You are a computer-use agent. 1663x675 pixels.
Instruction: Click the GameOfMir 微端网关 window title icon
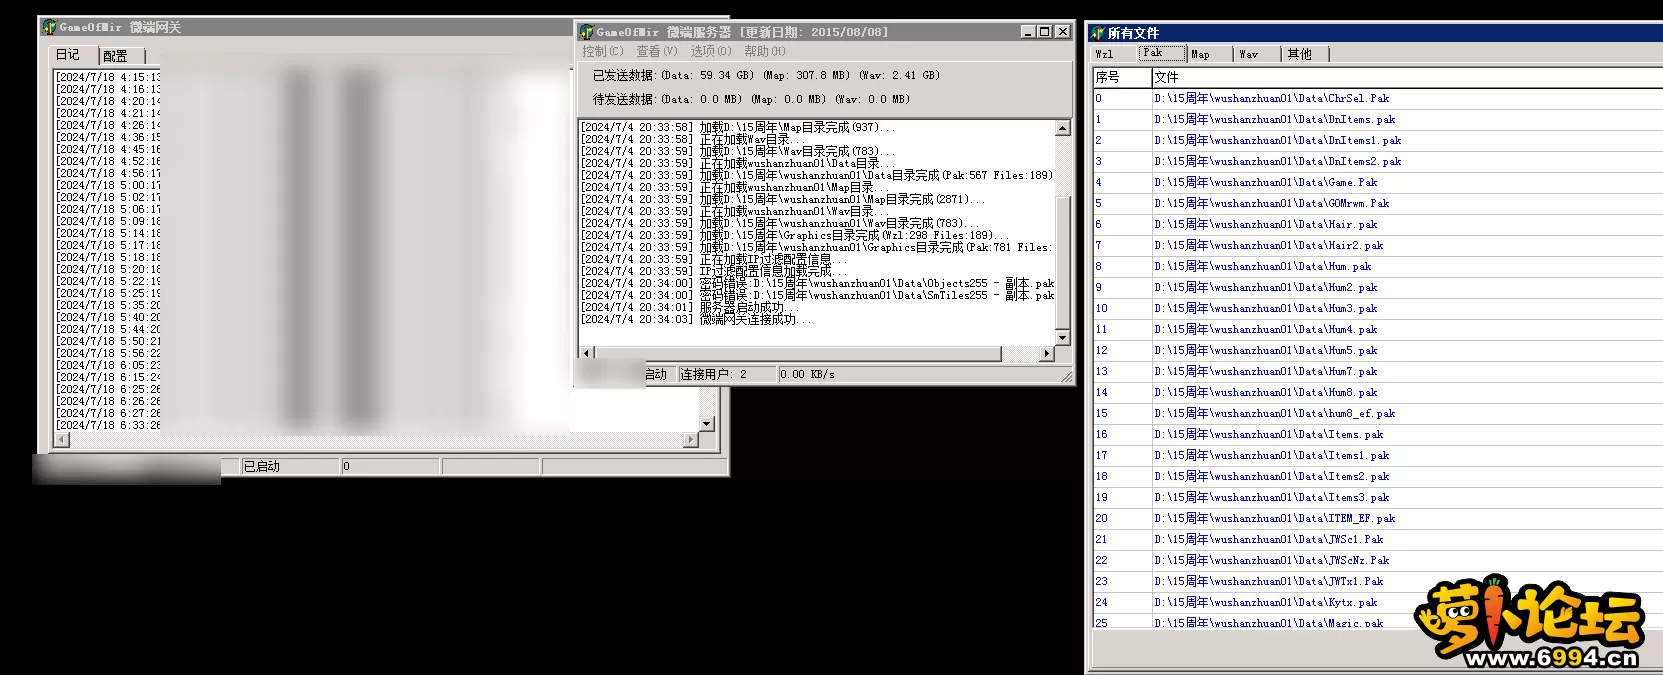[49, 27]
